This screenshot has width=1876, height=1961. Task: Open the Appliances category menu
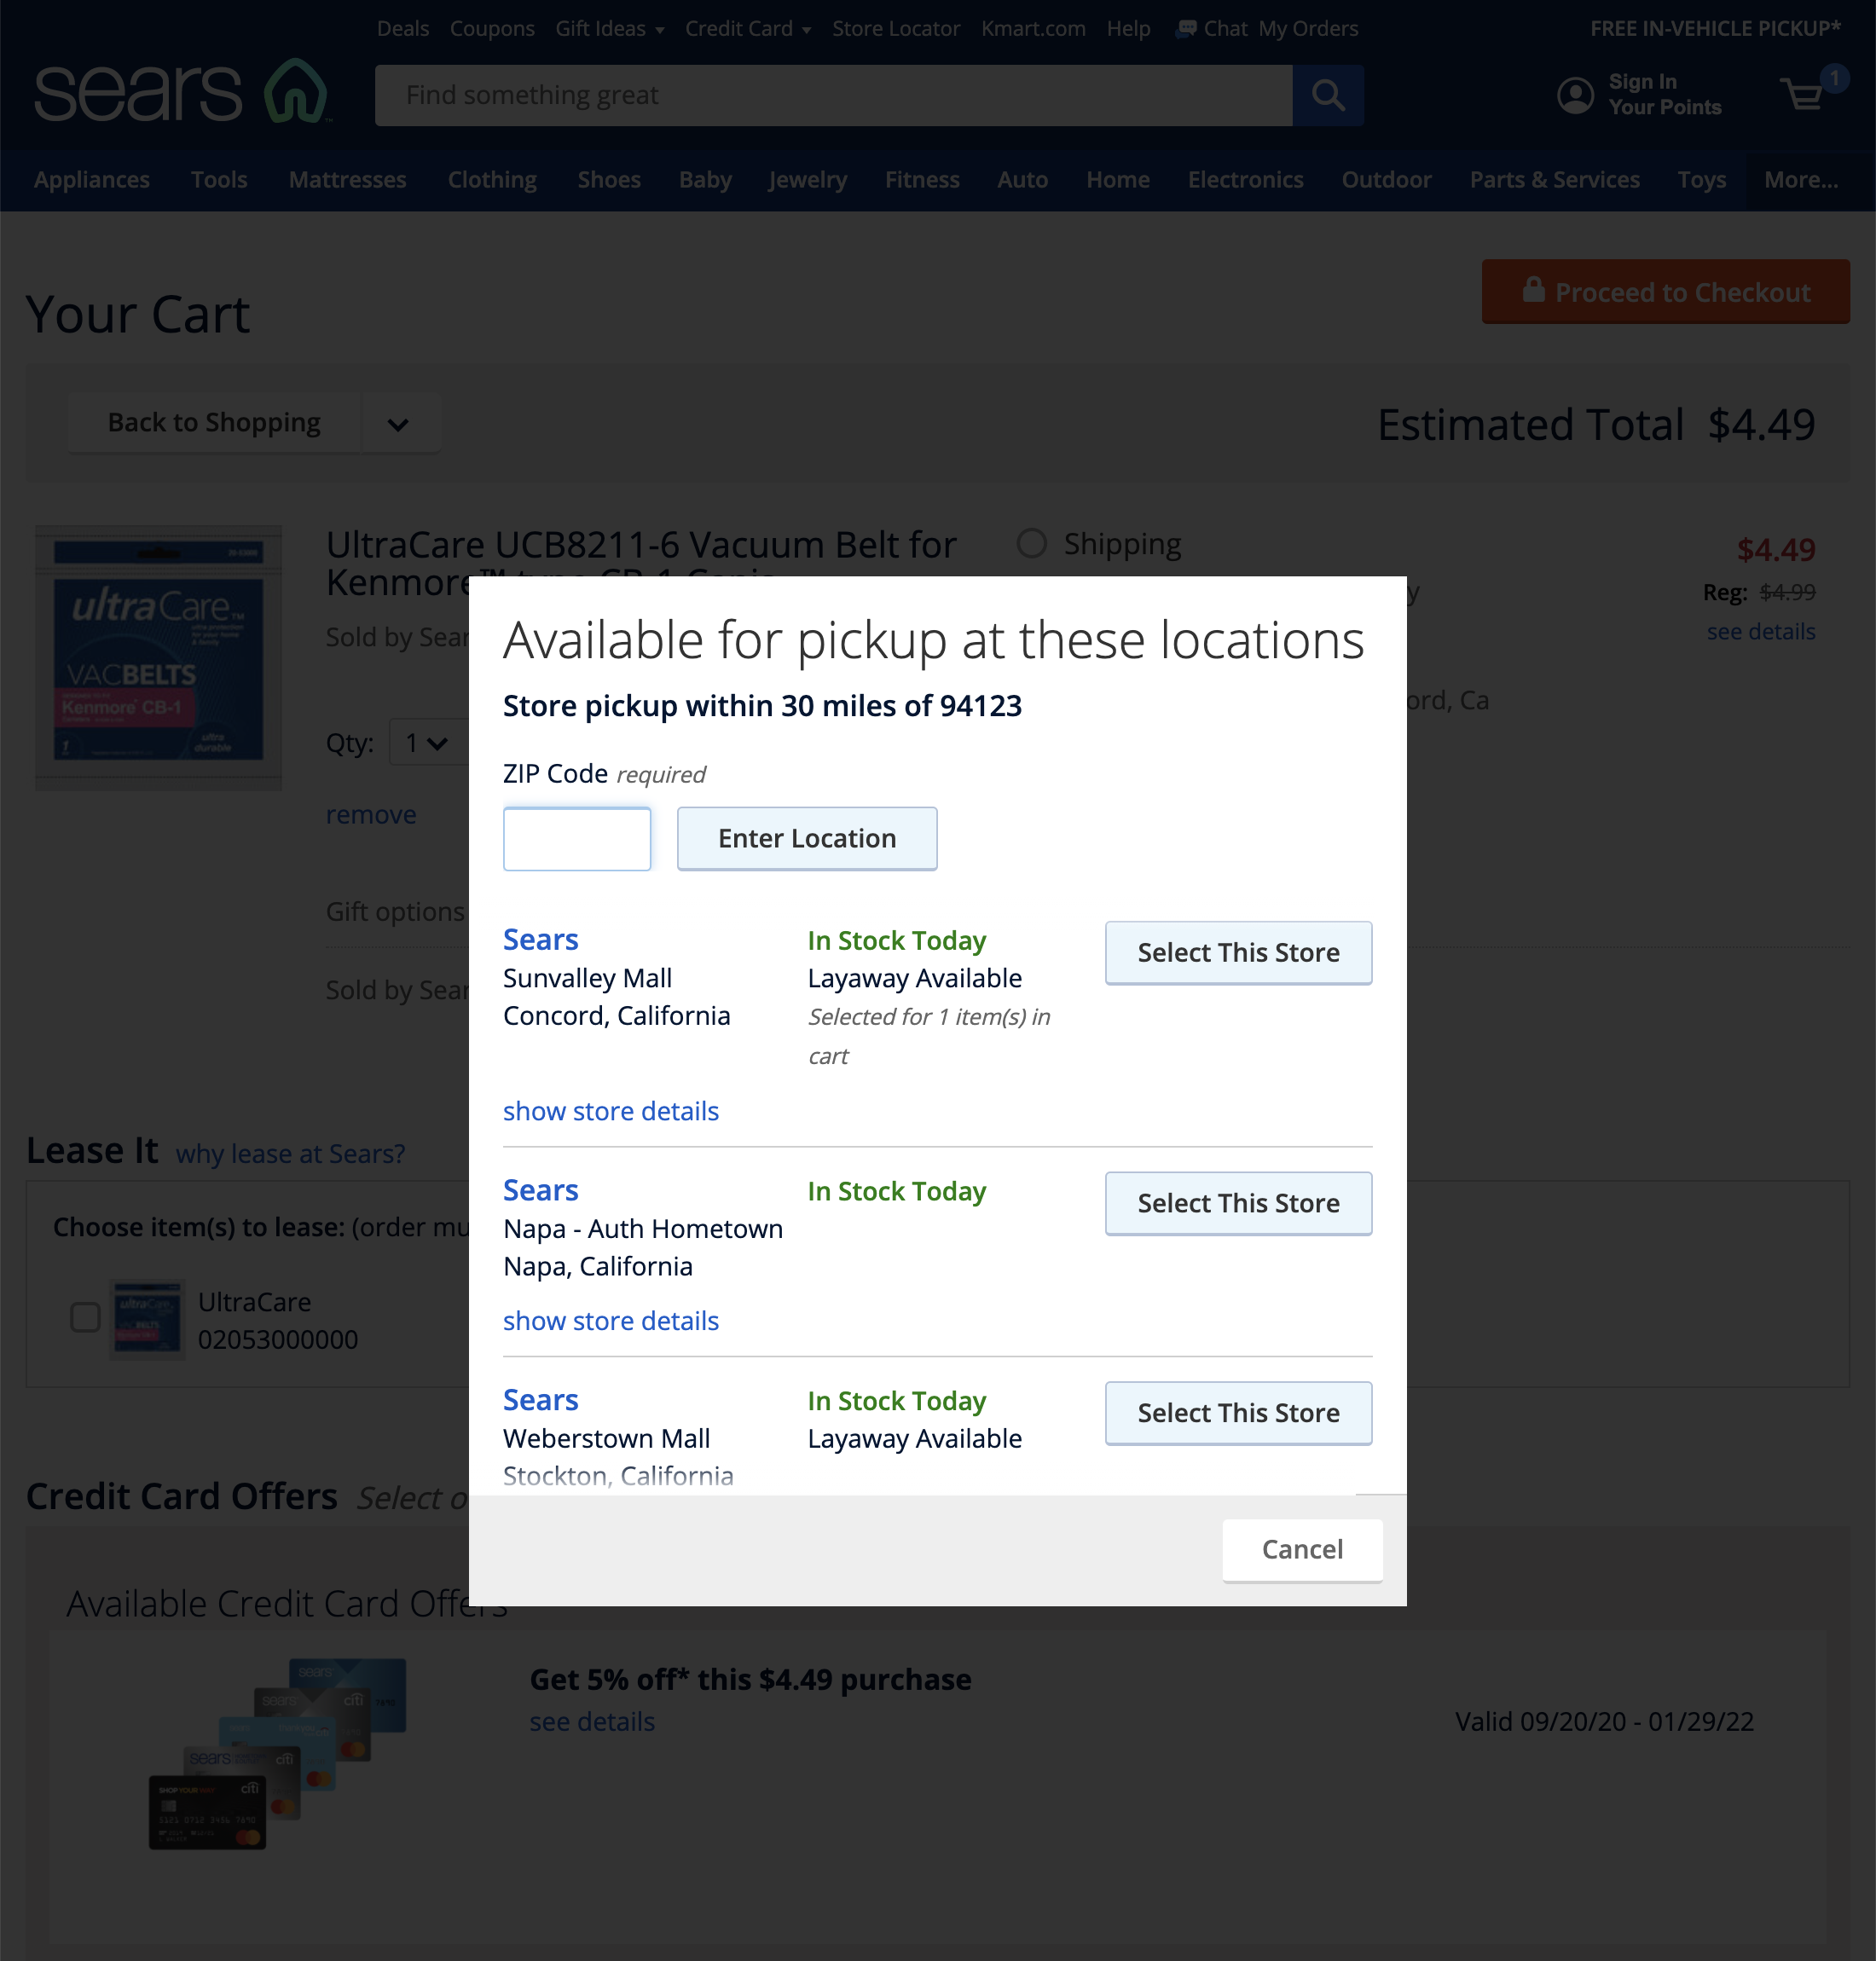click(91, 180)
